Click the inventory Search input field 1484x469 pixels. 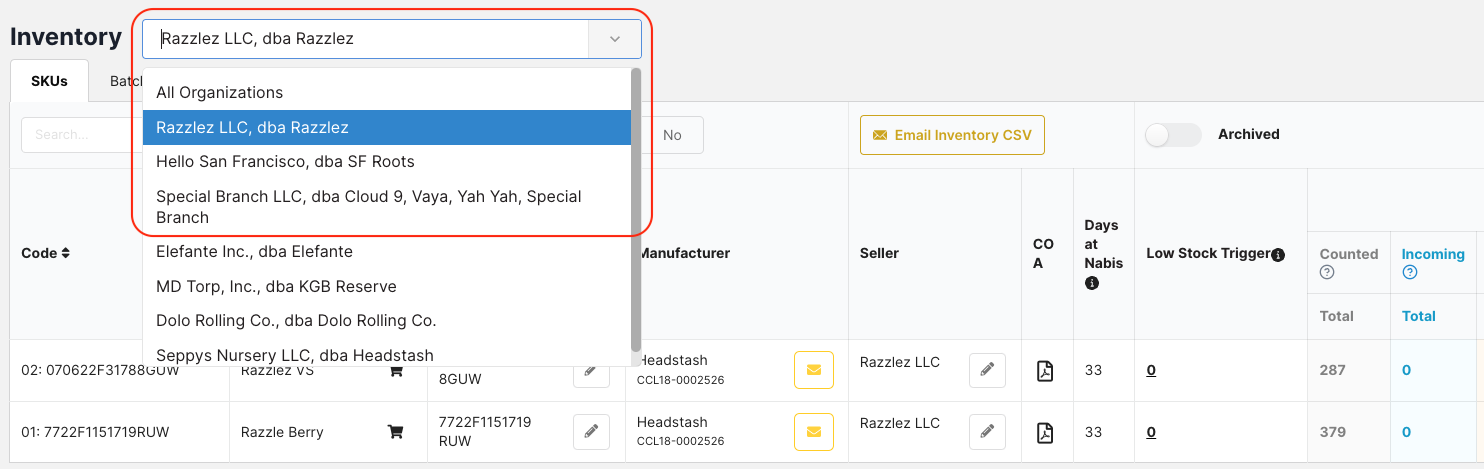coord(80,135)
